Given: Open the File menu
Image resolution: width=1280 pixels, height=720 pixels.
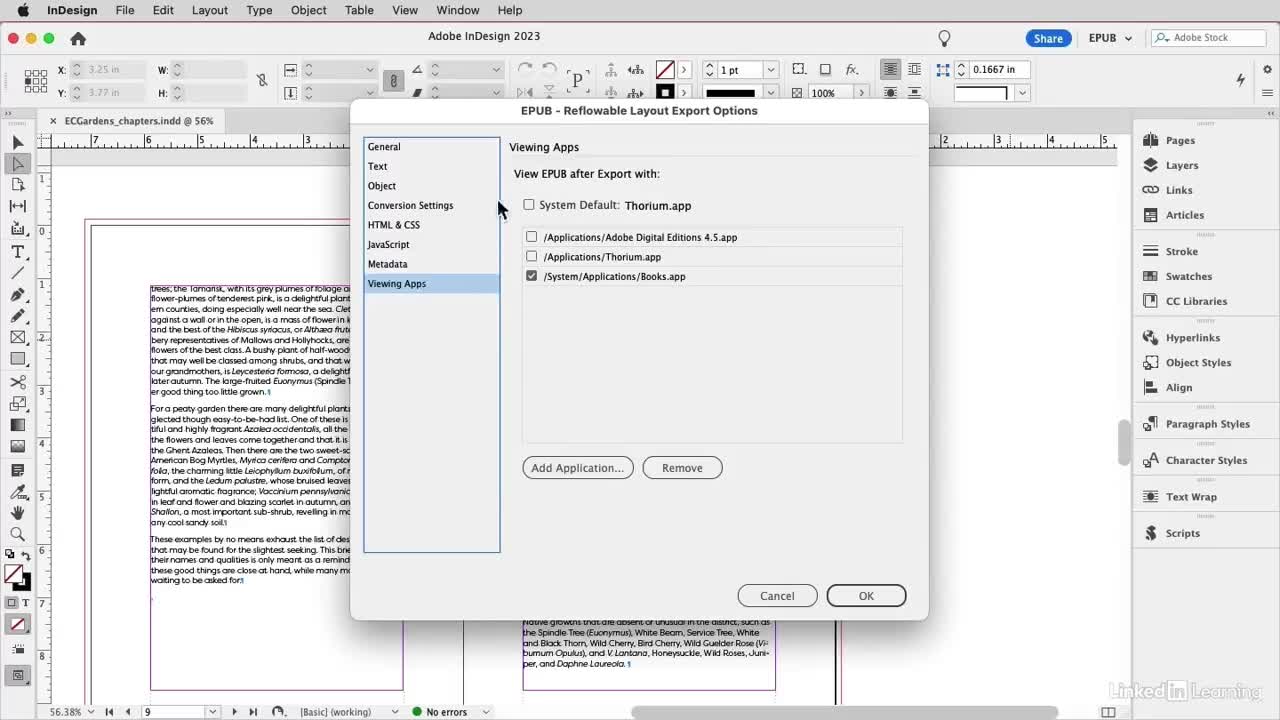Looking at the screenshot, I should (125, 10).
